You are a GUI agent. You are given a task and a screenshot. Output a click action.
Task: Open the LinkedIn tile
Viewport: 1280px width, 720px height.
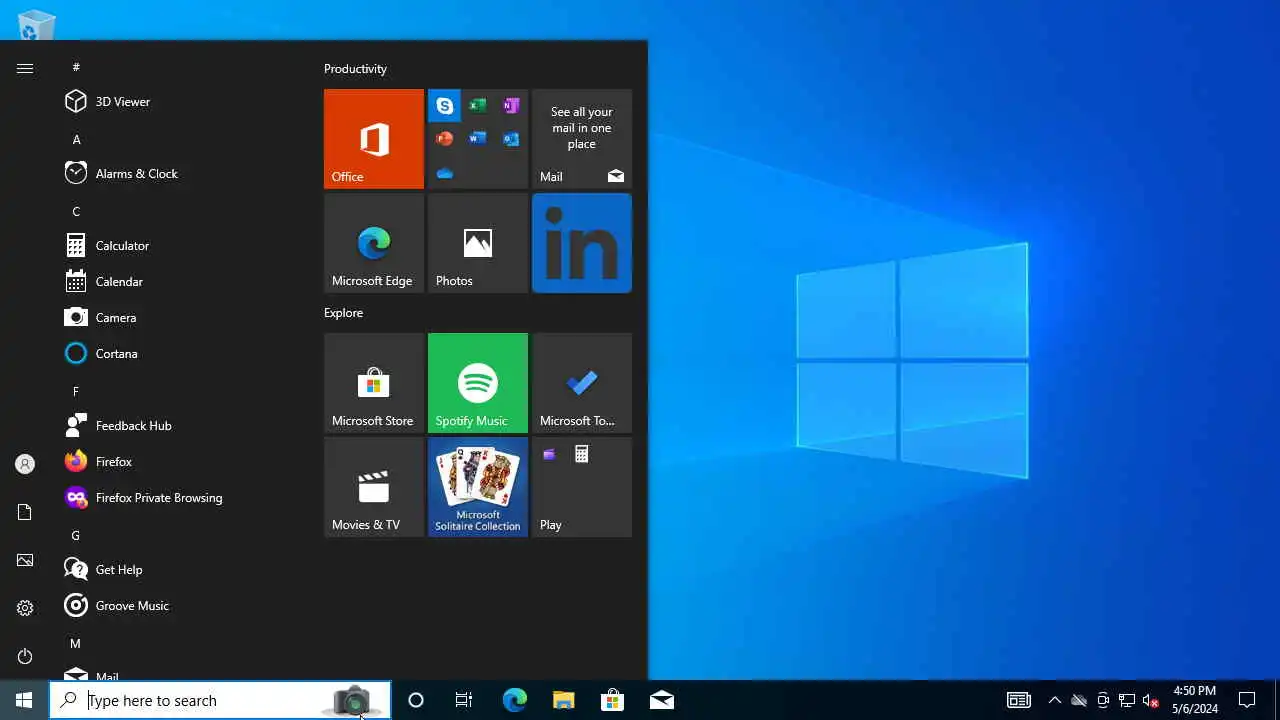[x=582, y=243]
